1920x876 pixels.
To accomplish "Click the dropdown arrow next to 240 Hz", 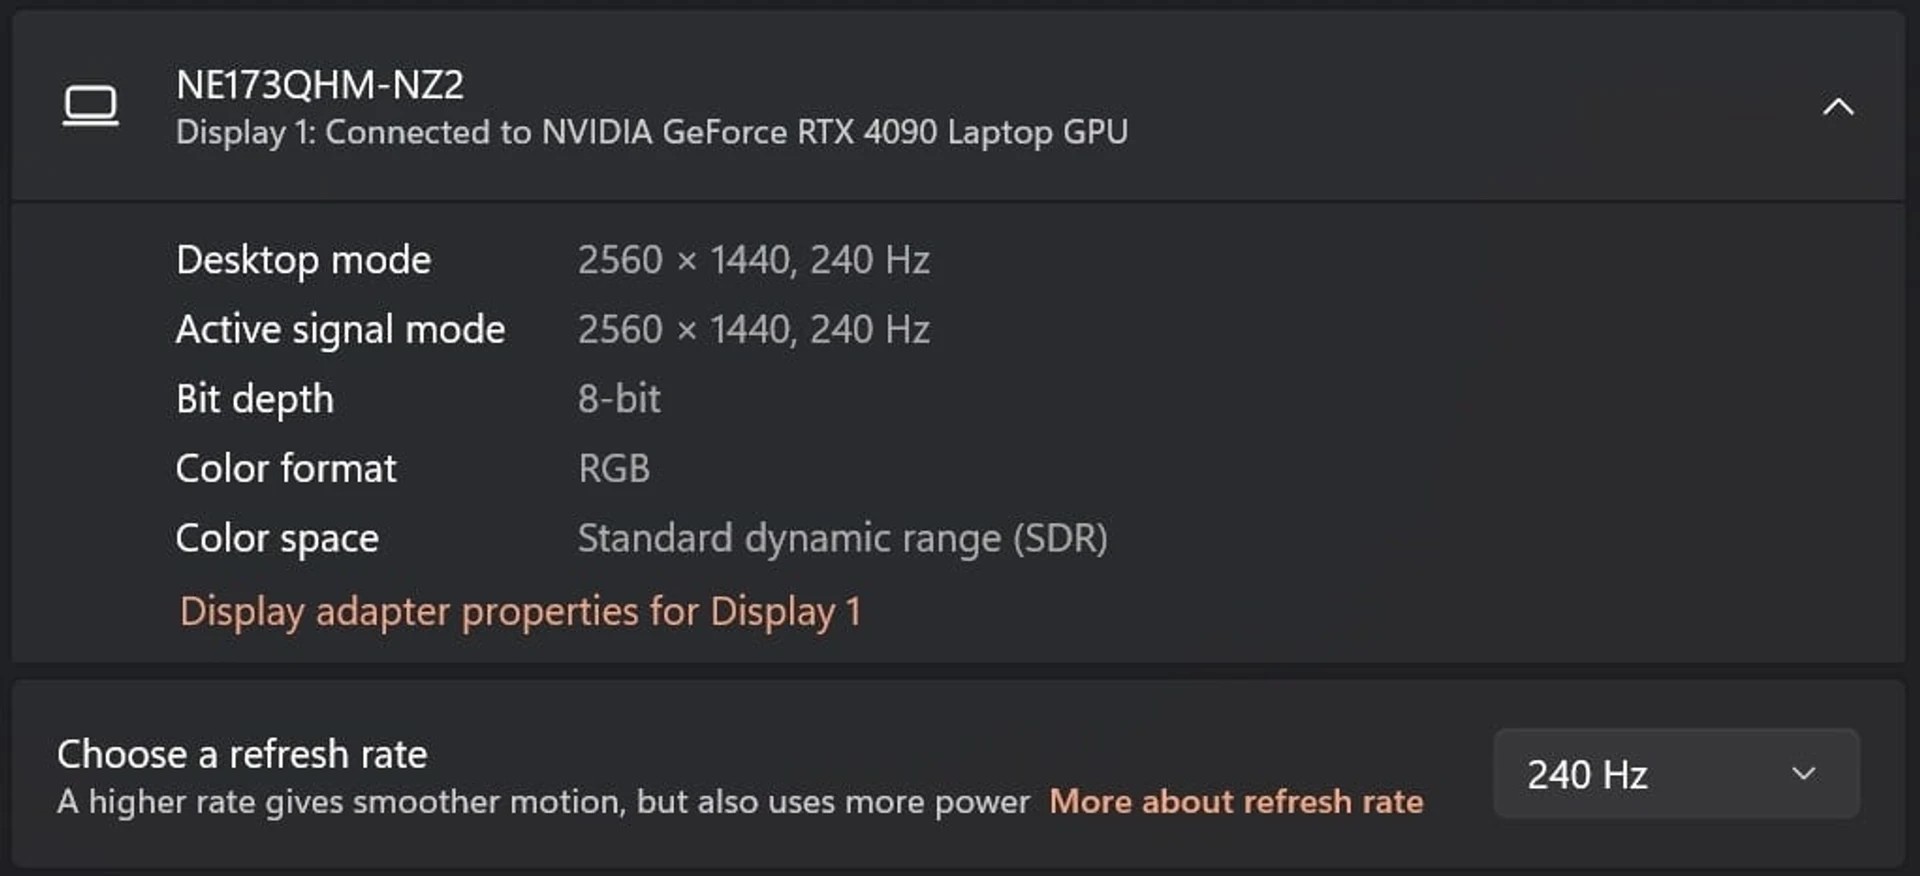I will click(1804, 774).
